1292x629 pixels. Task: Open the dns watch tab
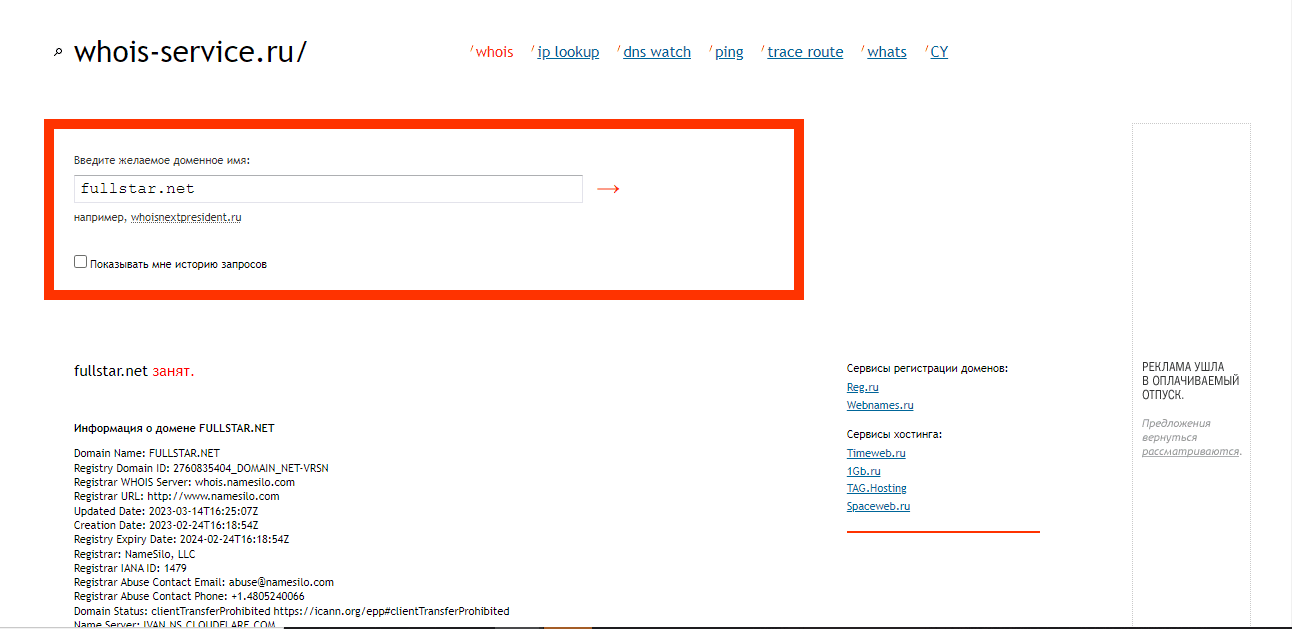(657, 52)
